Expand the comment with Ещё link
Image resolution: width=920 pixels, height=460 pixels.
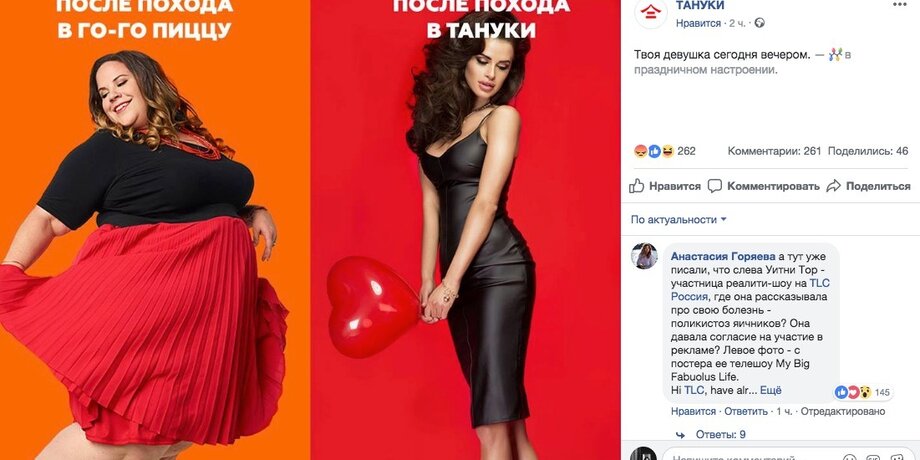pyautogui.click(x=771, y=390)
